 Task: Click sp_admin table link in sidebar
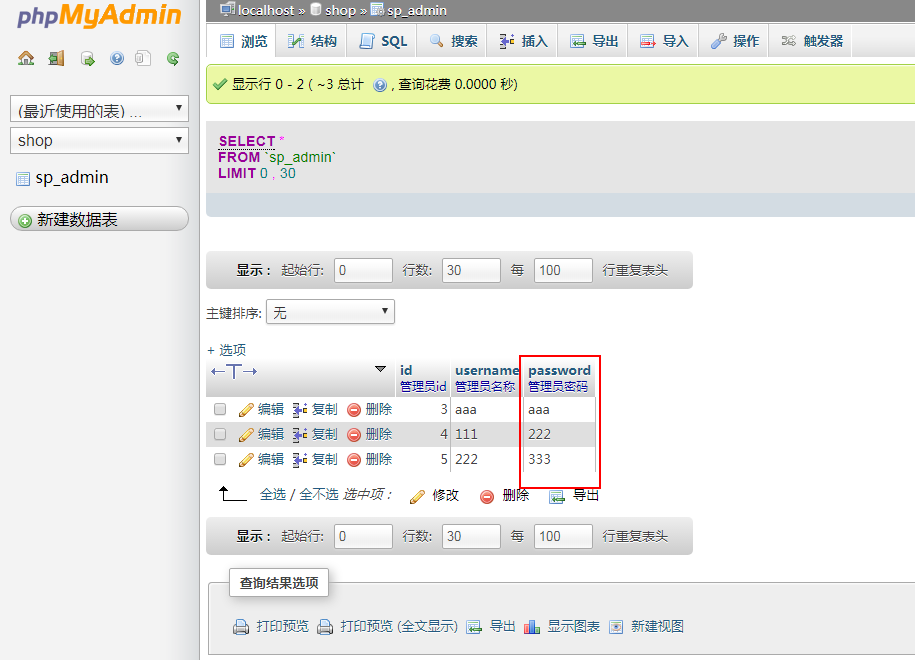(x=72, y=177)
